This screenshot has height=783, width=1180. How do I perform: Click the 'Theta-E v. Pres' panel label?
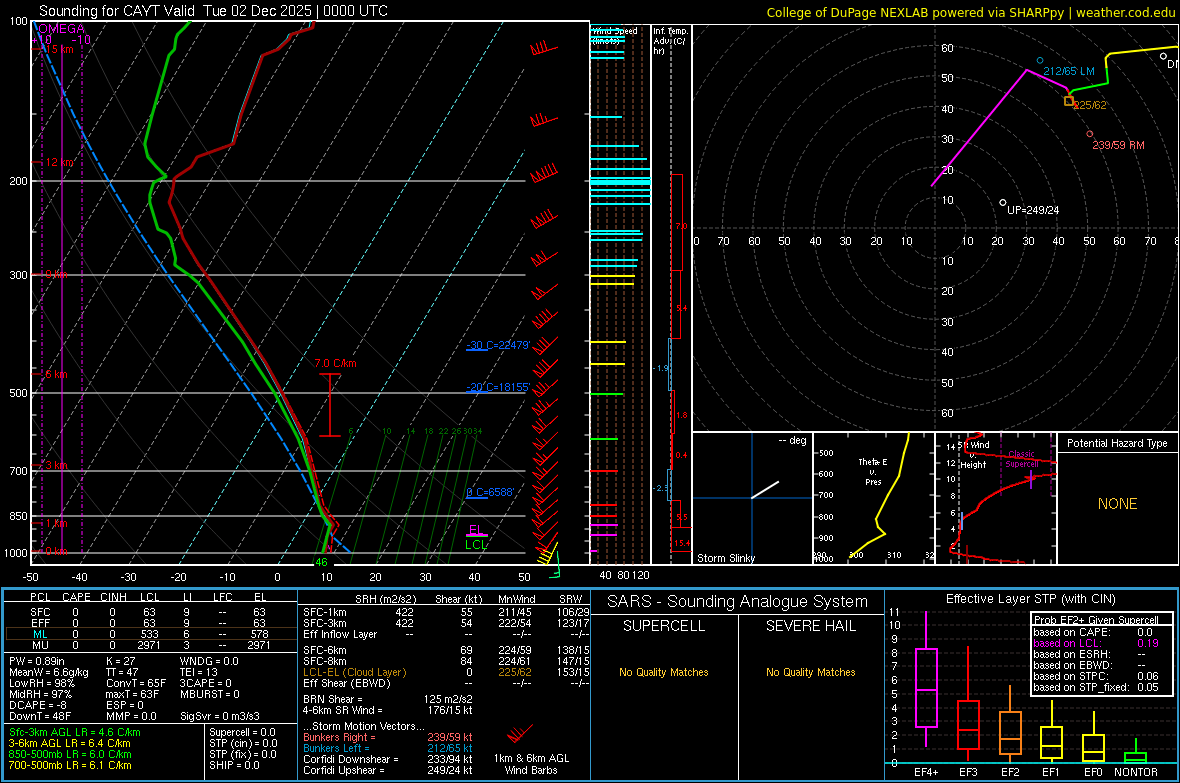pyautogui.click(x=873, y=471)
